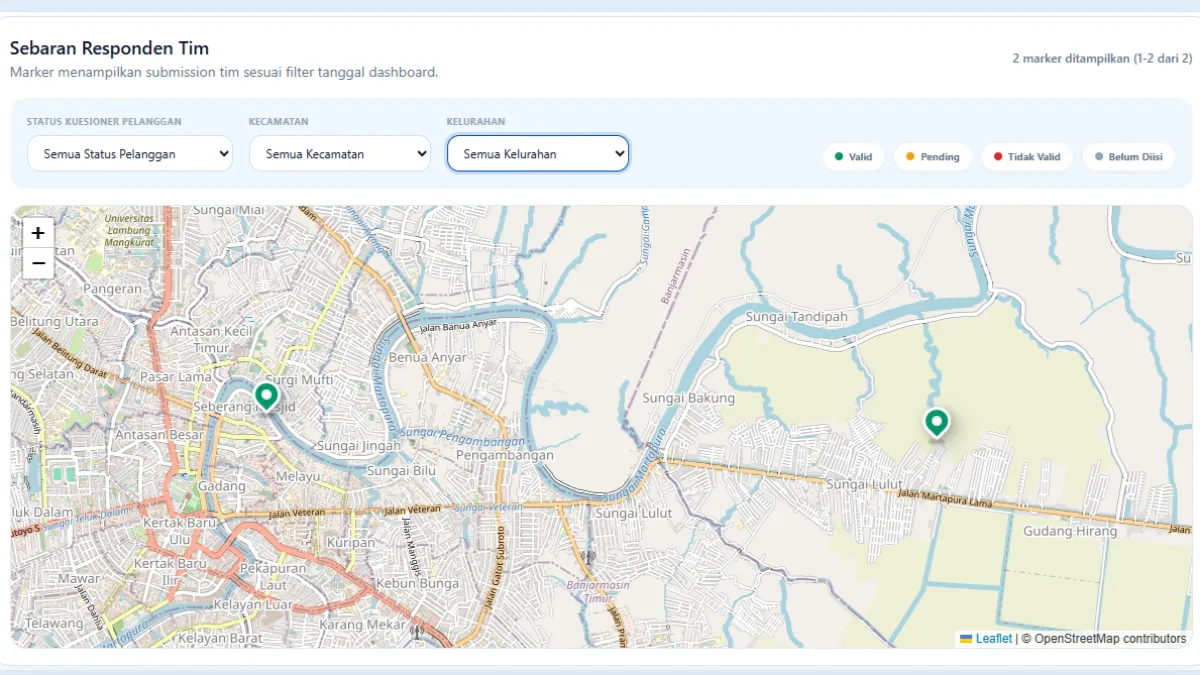Toggle the Tidak Valid legend chip

tap(1027, 157)
